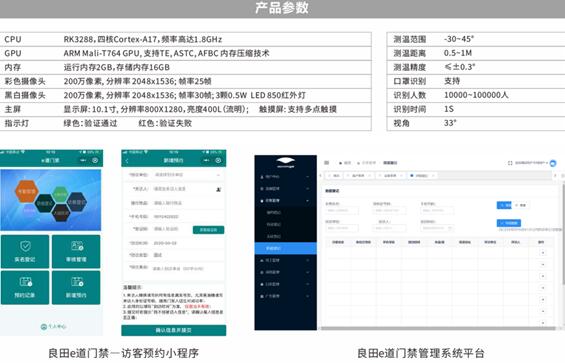Collapse the expanded third sidebar menu group

pos(285,200)
